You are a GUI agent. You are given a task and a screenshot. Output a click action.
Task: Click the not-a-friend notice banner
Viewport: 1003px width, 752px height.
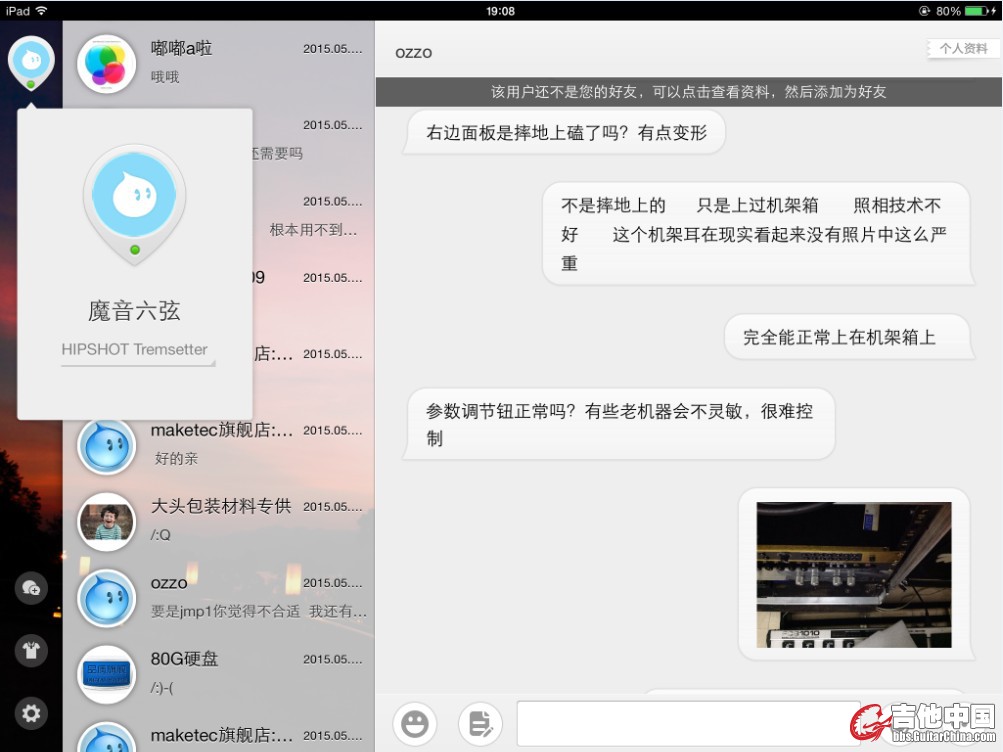point(688,91)
